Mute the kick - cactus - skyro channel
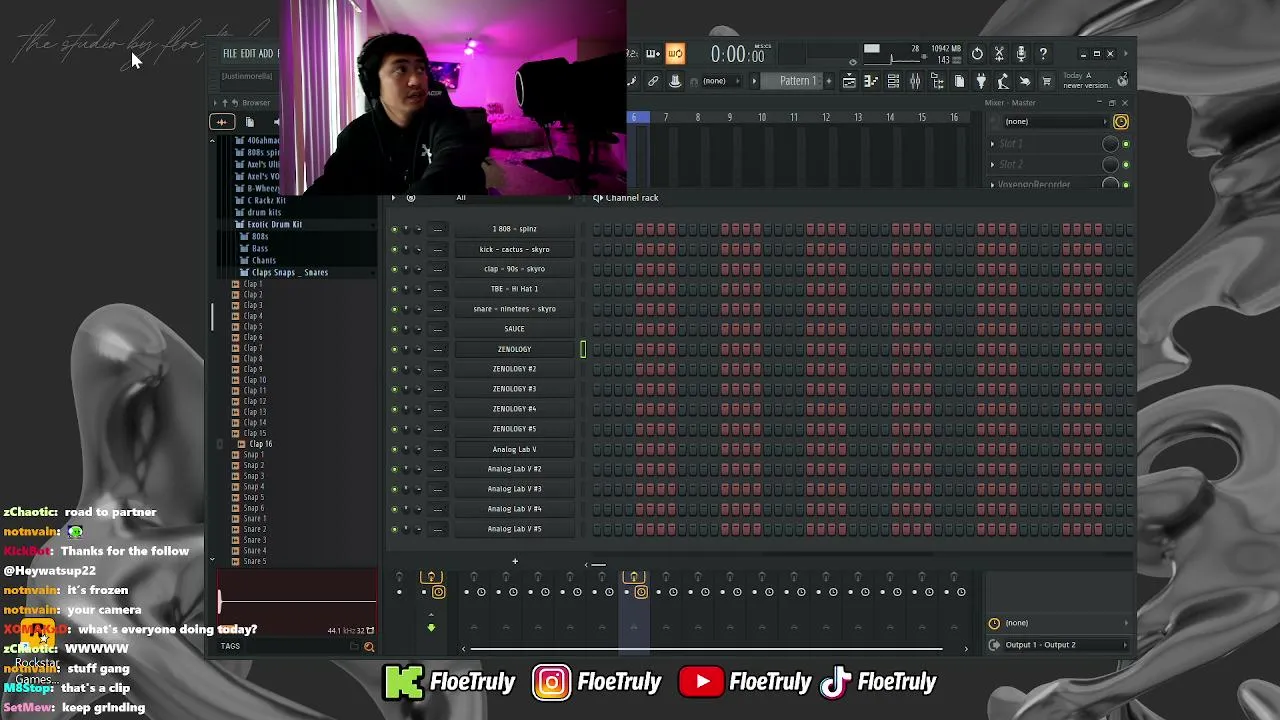The image size is (1280, 720). [x=394, y=249]
